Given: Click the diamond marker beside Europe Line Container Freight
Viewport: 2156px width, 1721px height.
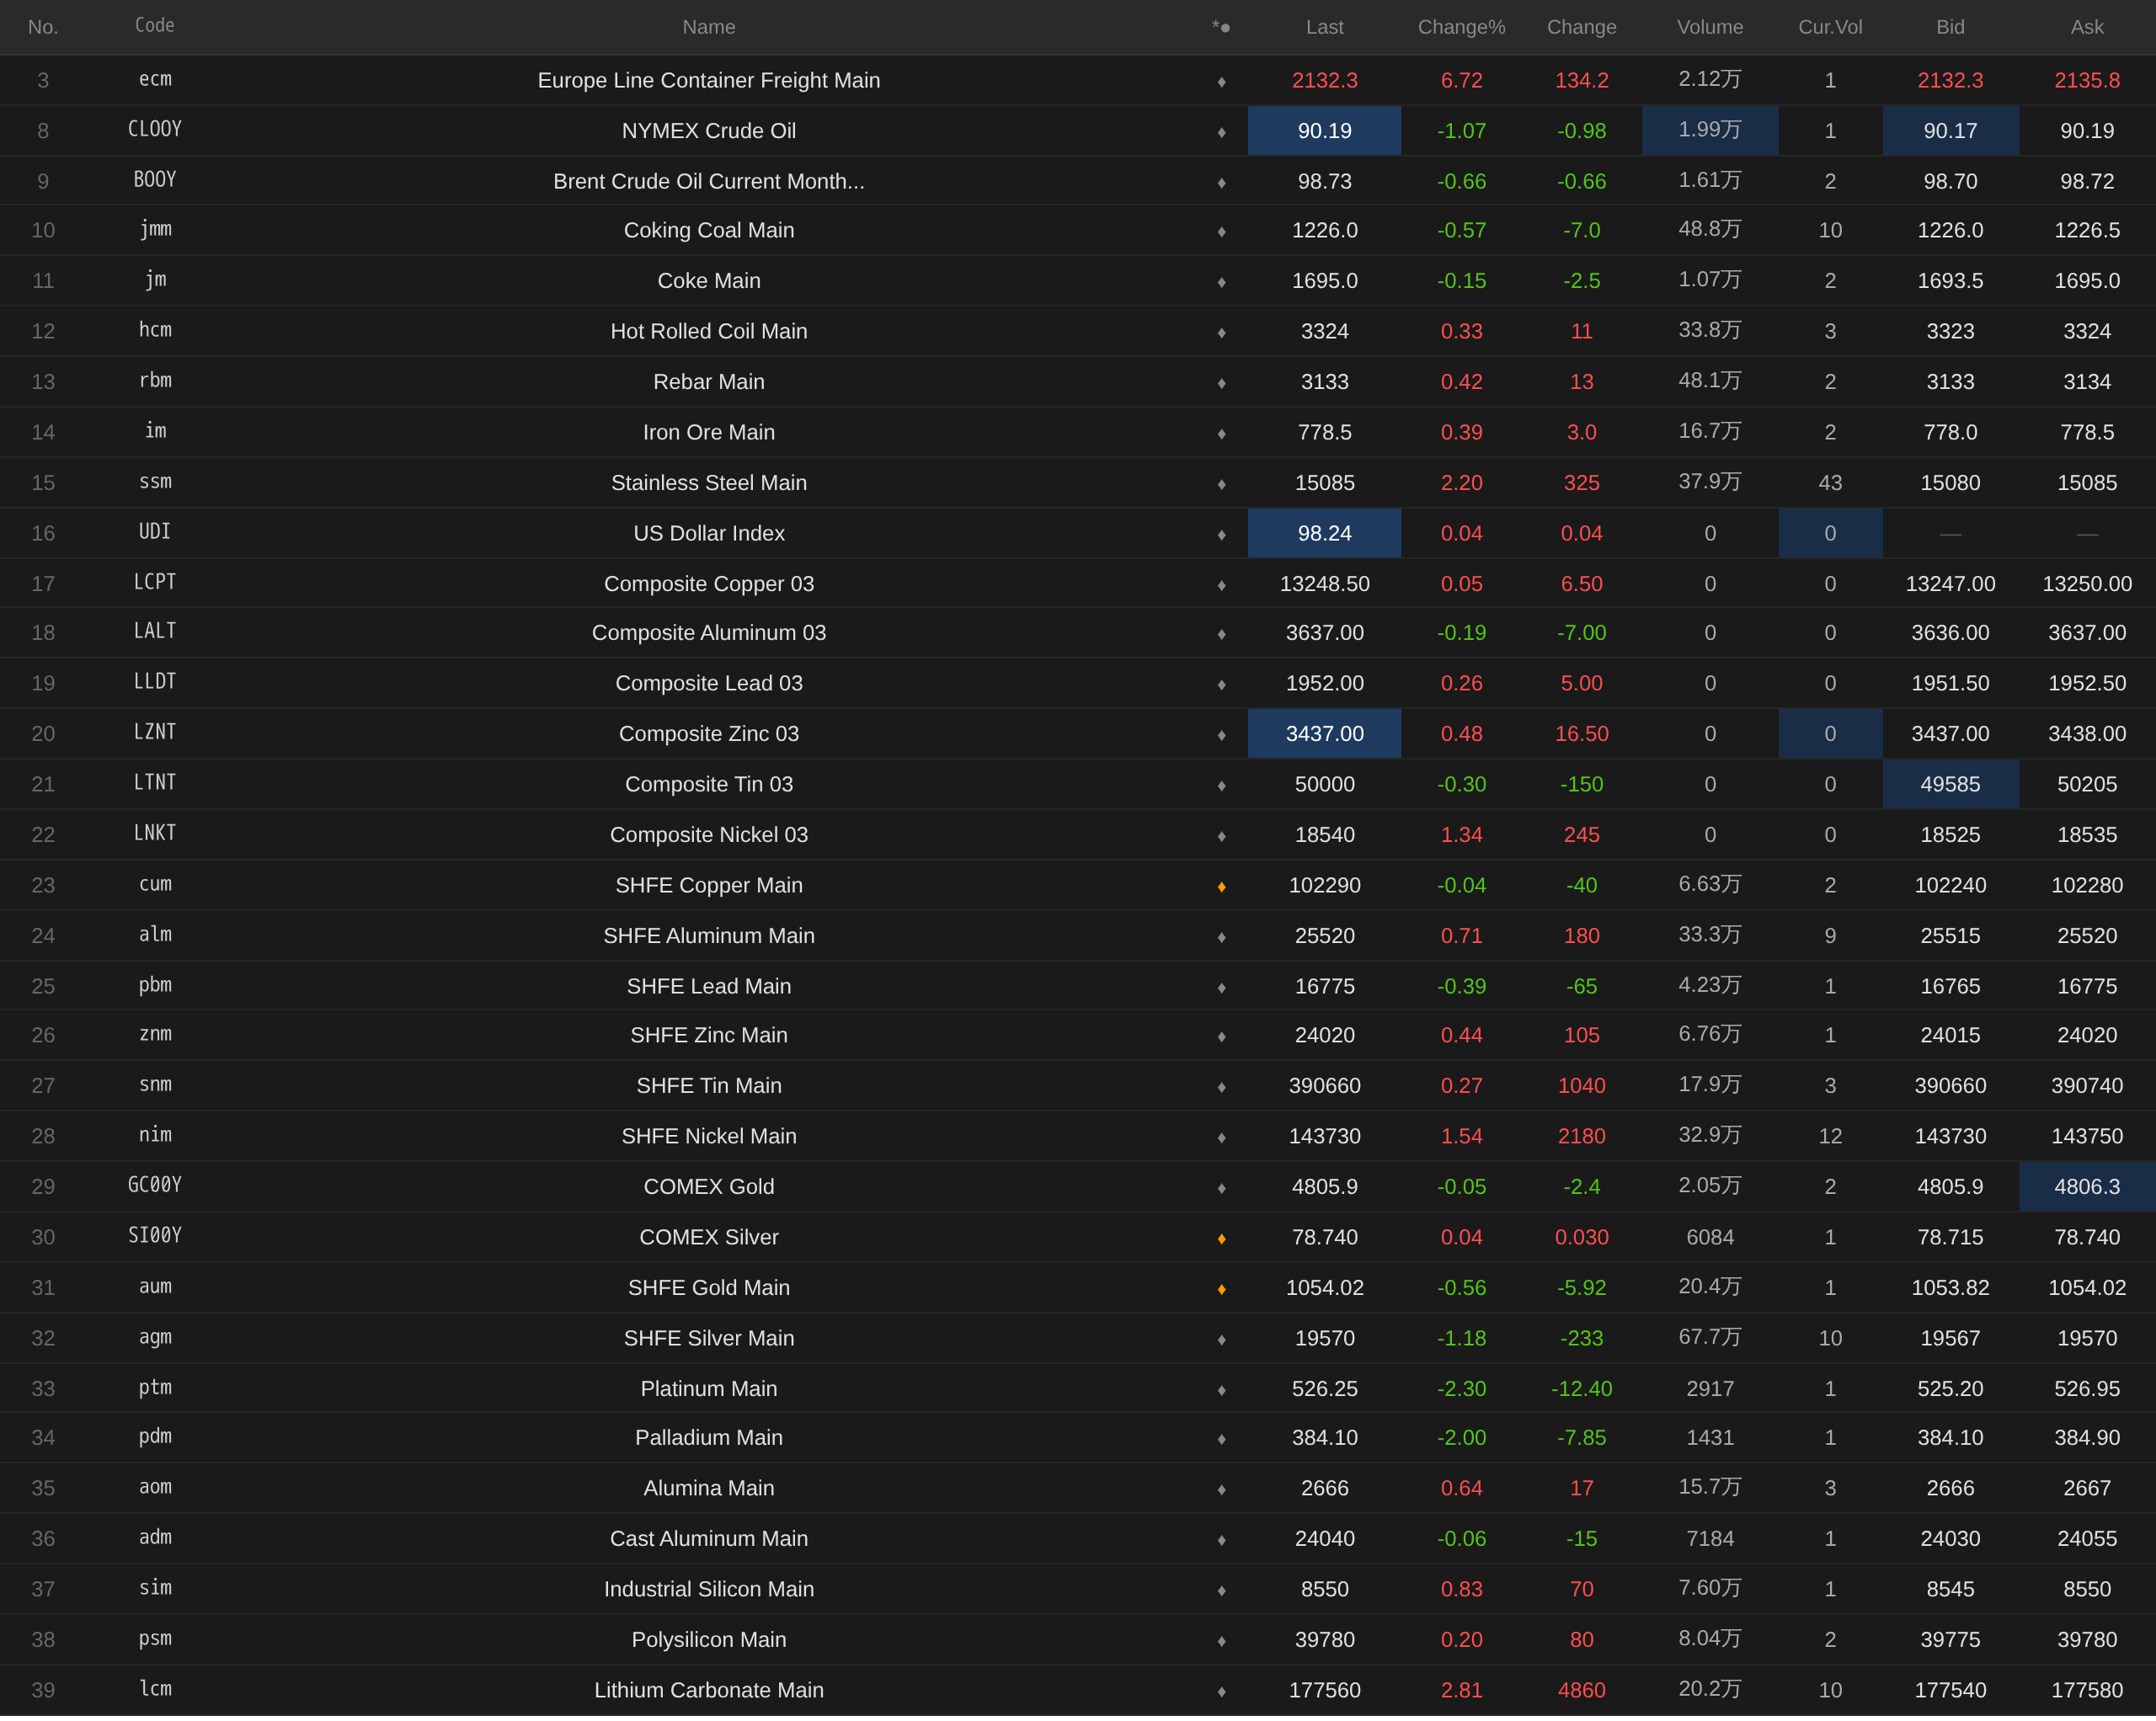Looking at the screenshot, I should click(1221, 82).
